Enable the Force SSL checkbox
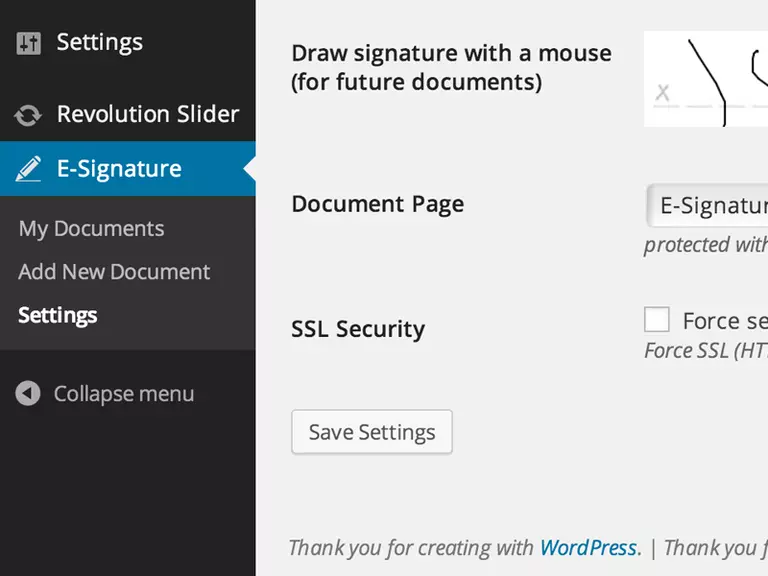Screen dimensions: 768x576 (x=657, y=320)
